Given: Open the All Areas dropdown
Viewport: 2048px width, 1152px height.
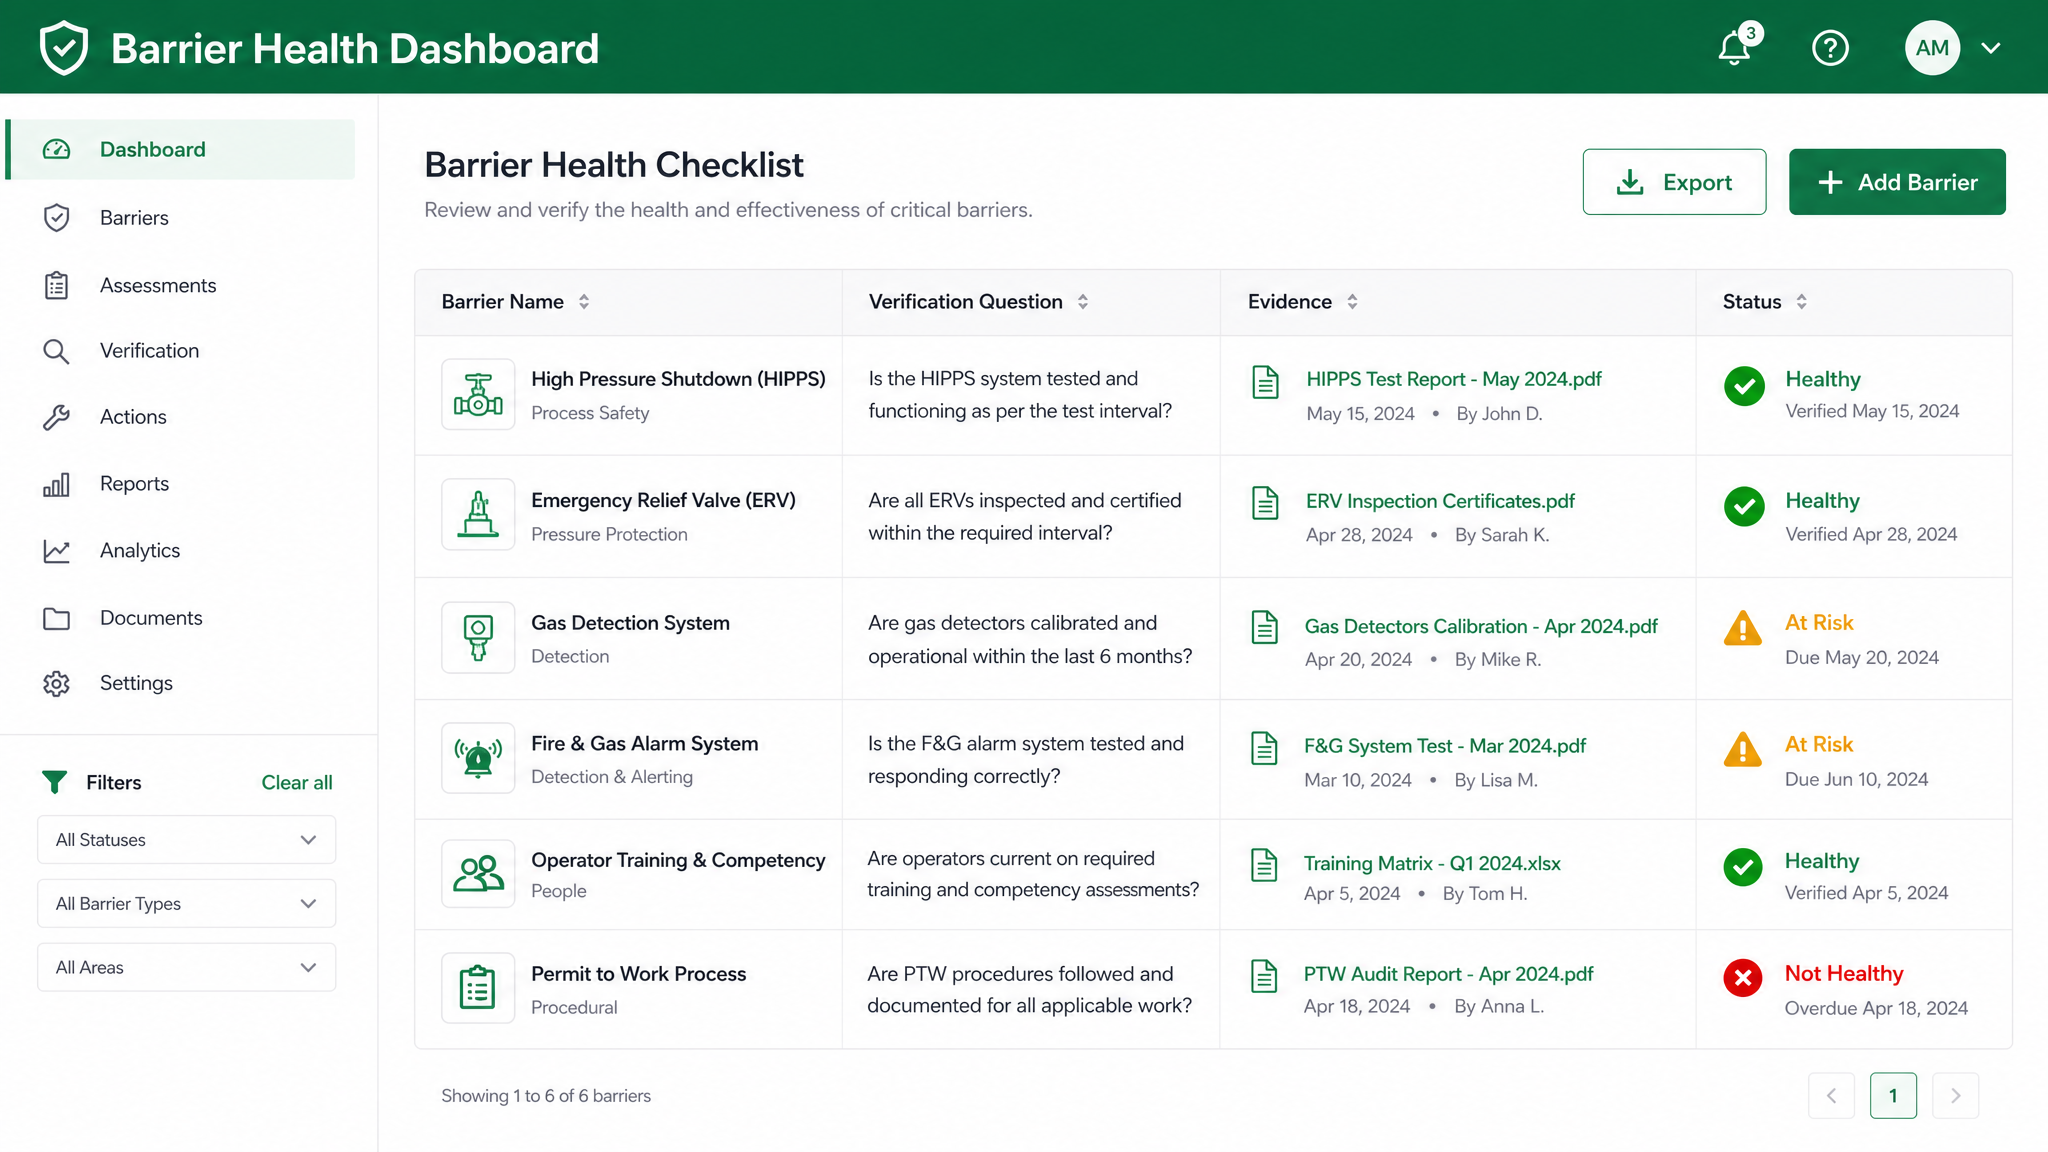Looking at the screenshot, I should click(x=186, y=968).
